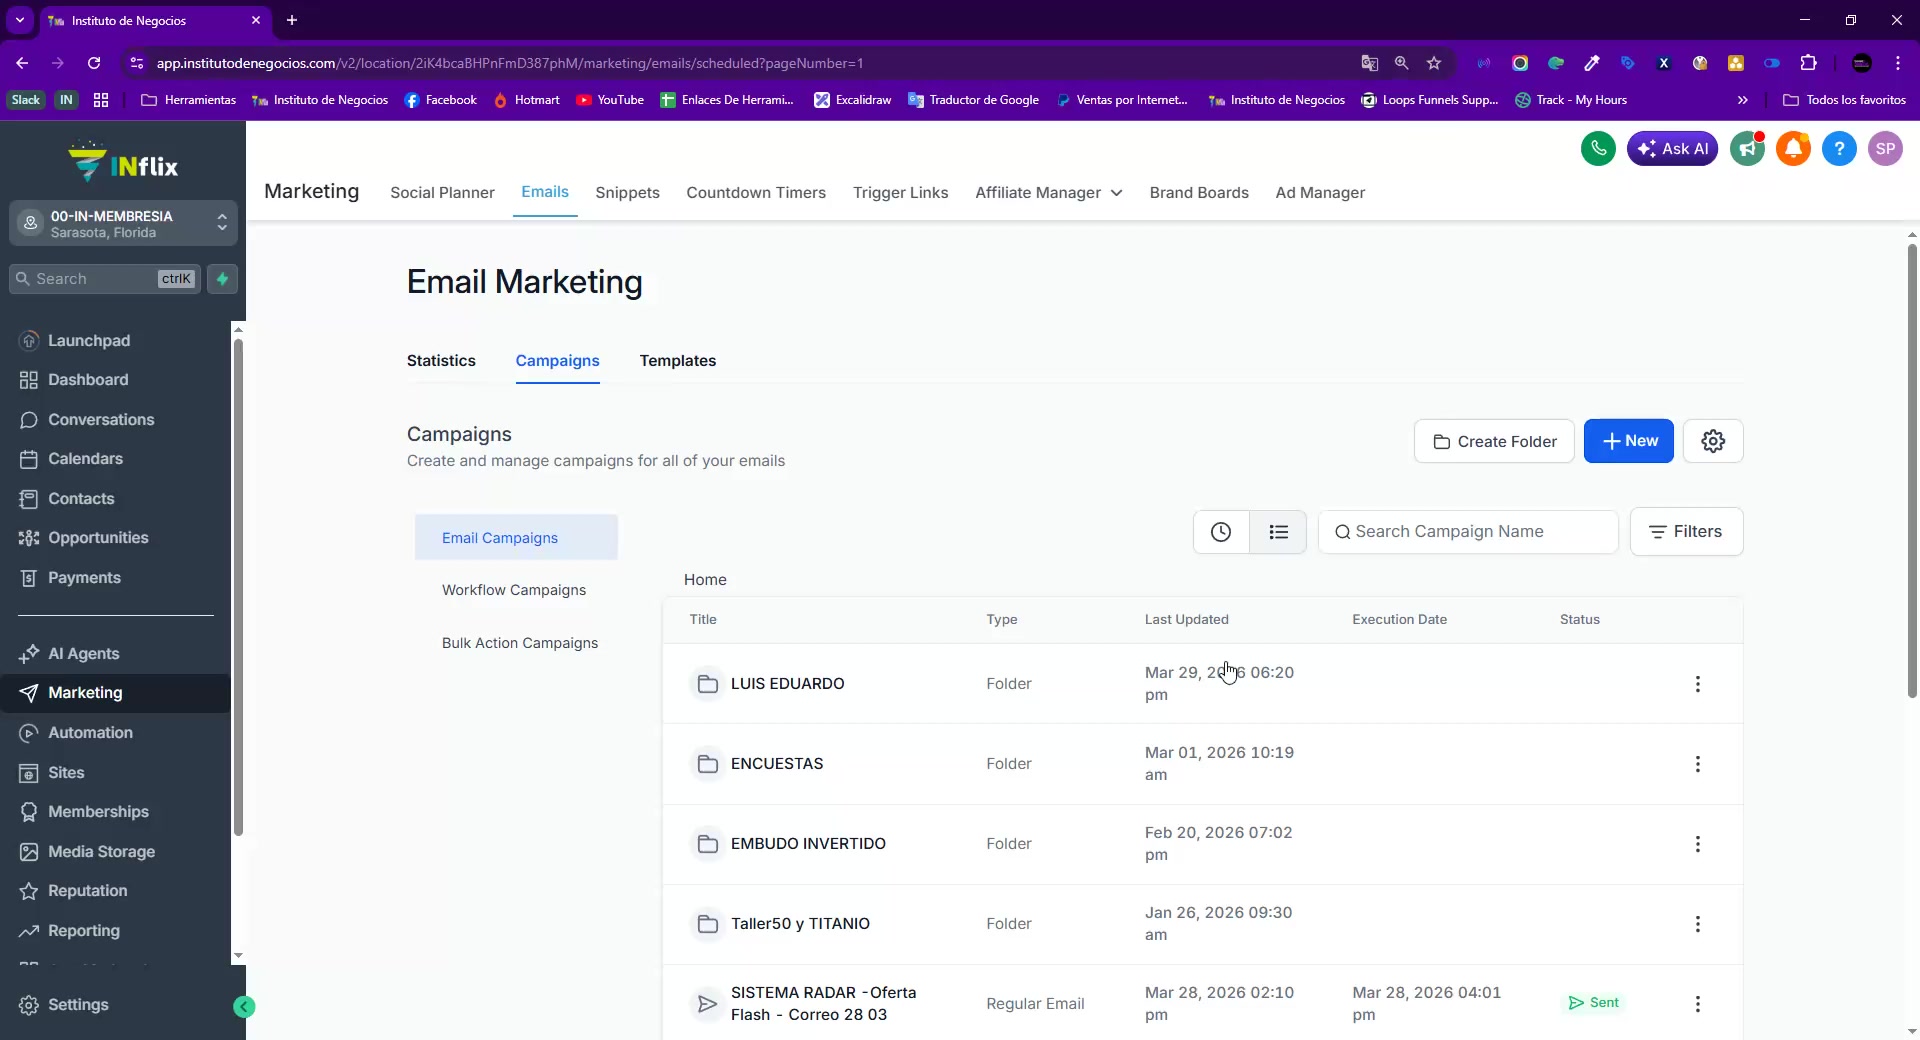Click the green phone dialer icon
This screenshot has width=1920, height=1040.
pos(1598,149)
